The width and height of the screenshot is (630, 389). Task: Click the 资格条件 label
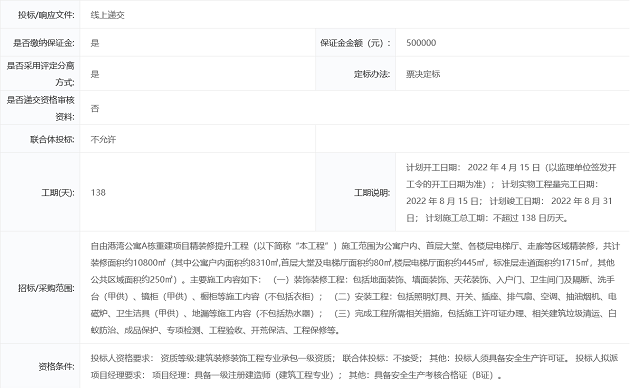57,366
